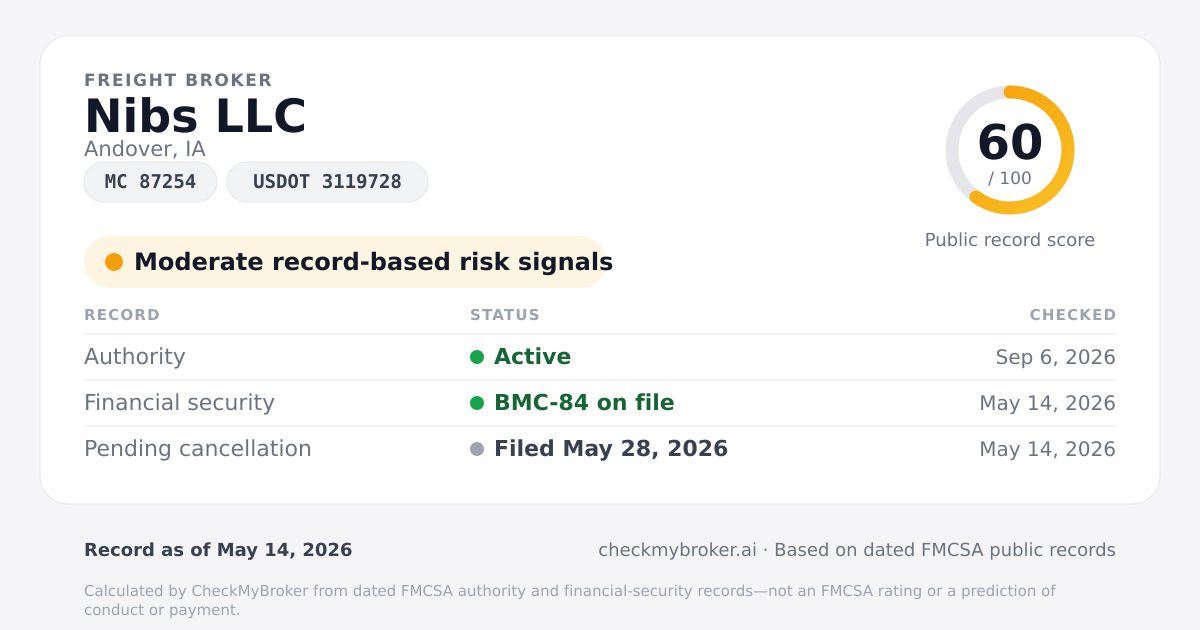The image size is (1200, 630).
Task: Click the circular score gauge showing 60
Action: point(1010,150)
